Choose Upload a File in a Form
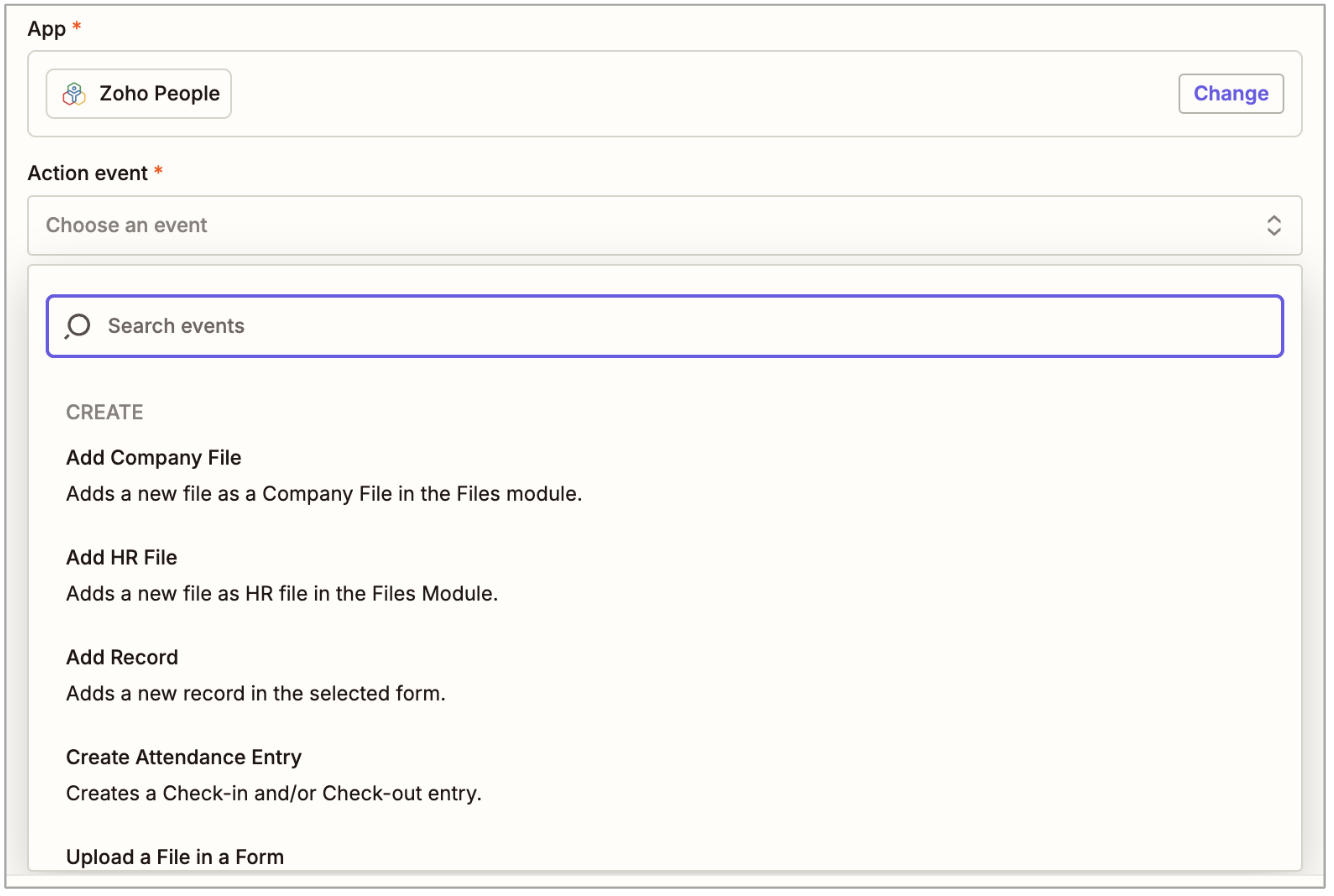1334x896 pixels. [x=175, y=857]
